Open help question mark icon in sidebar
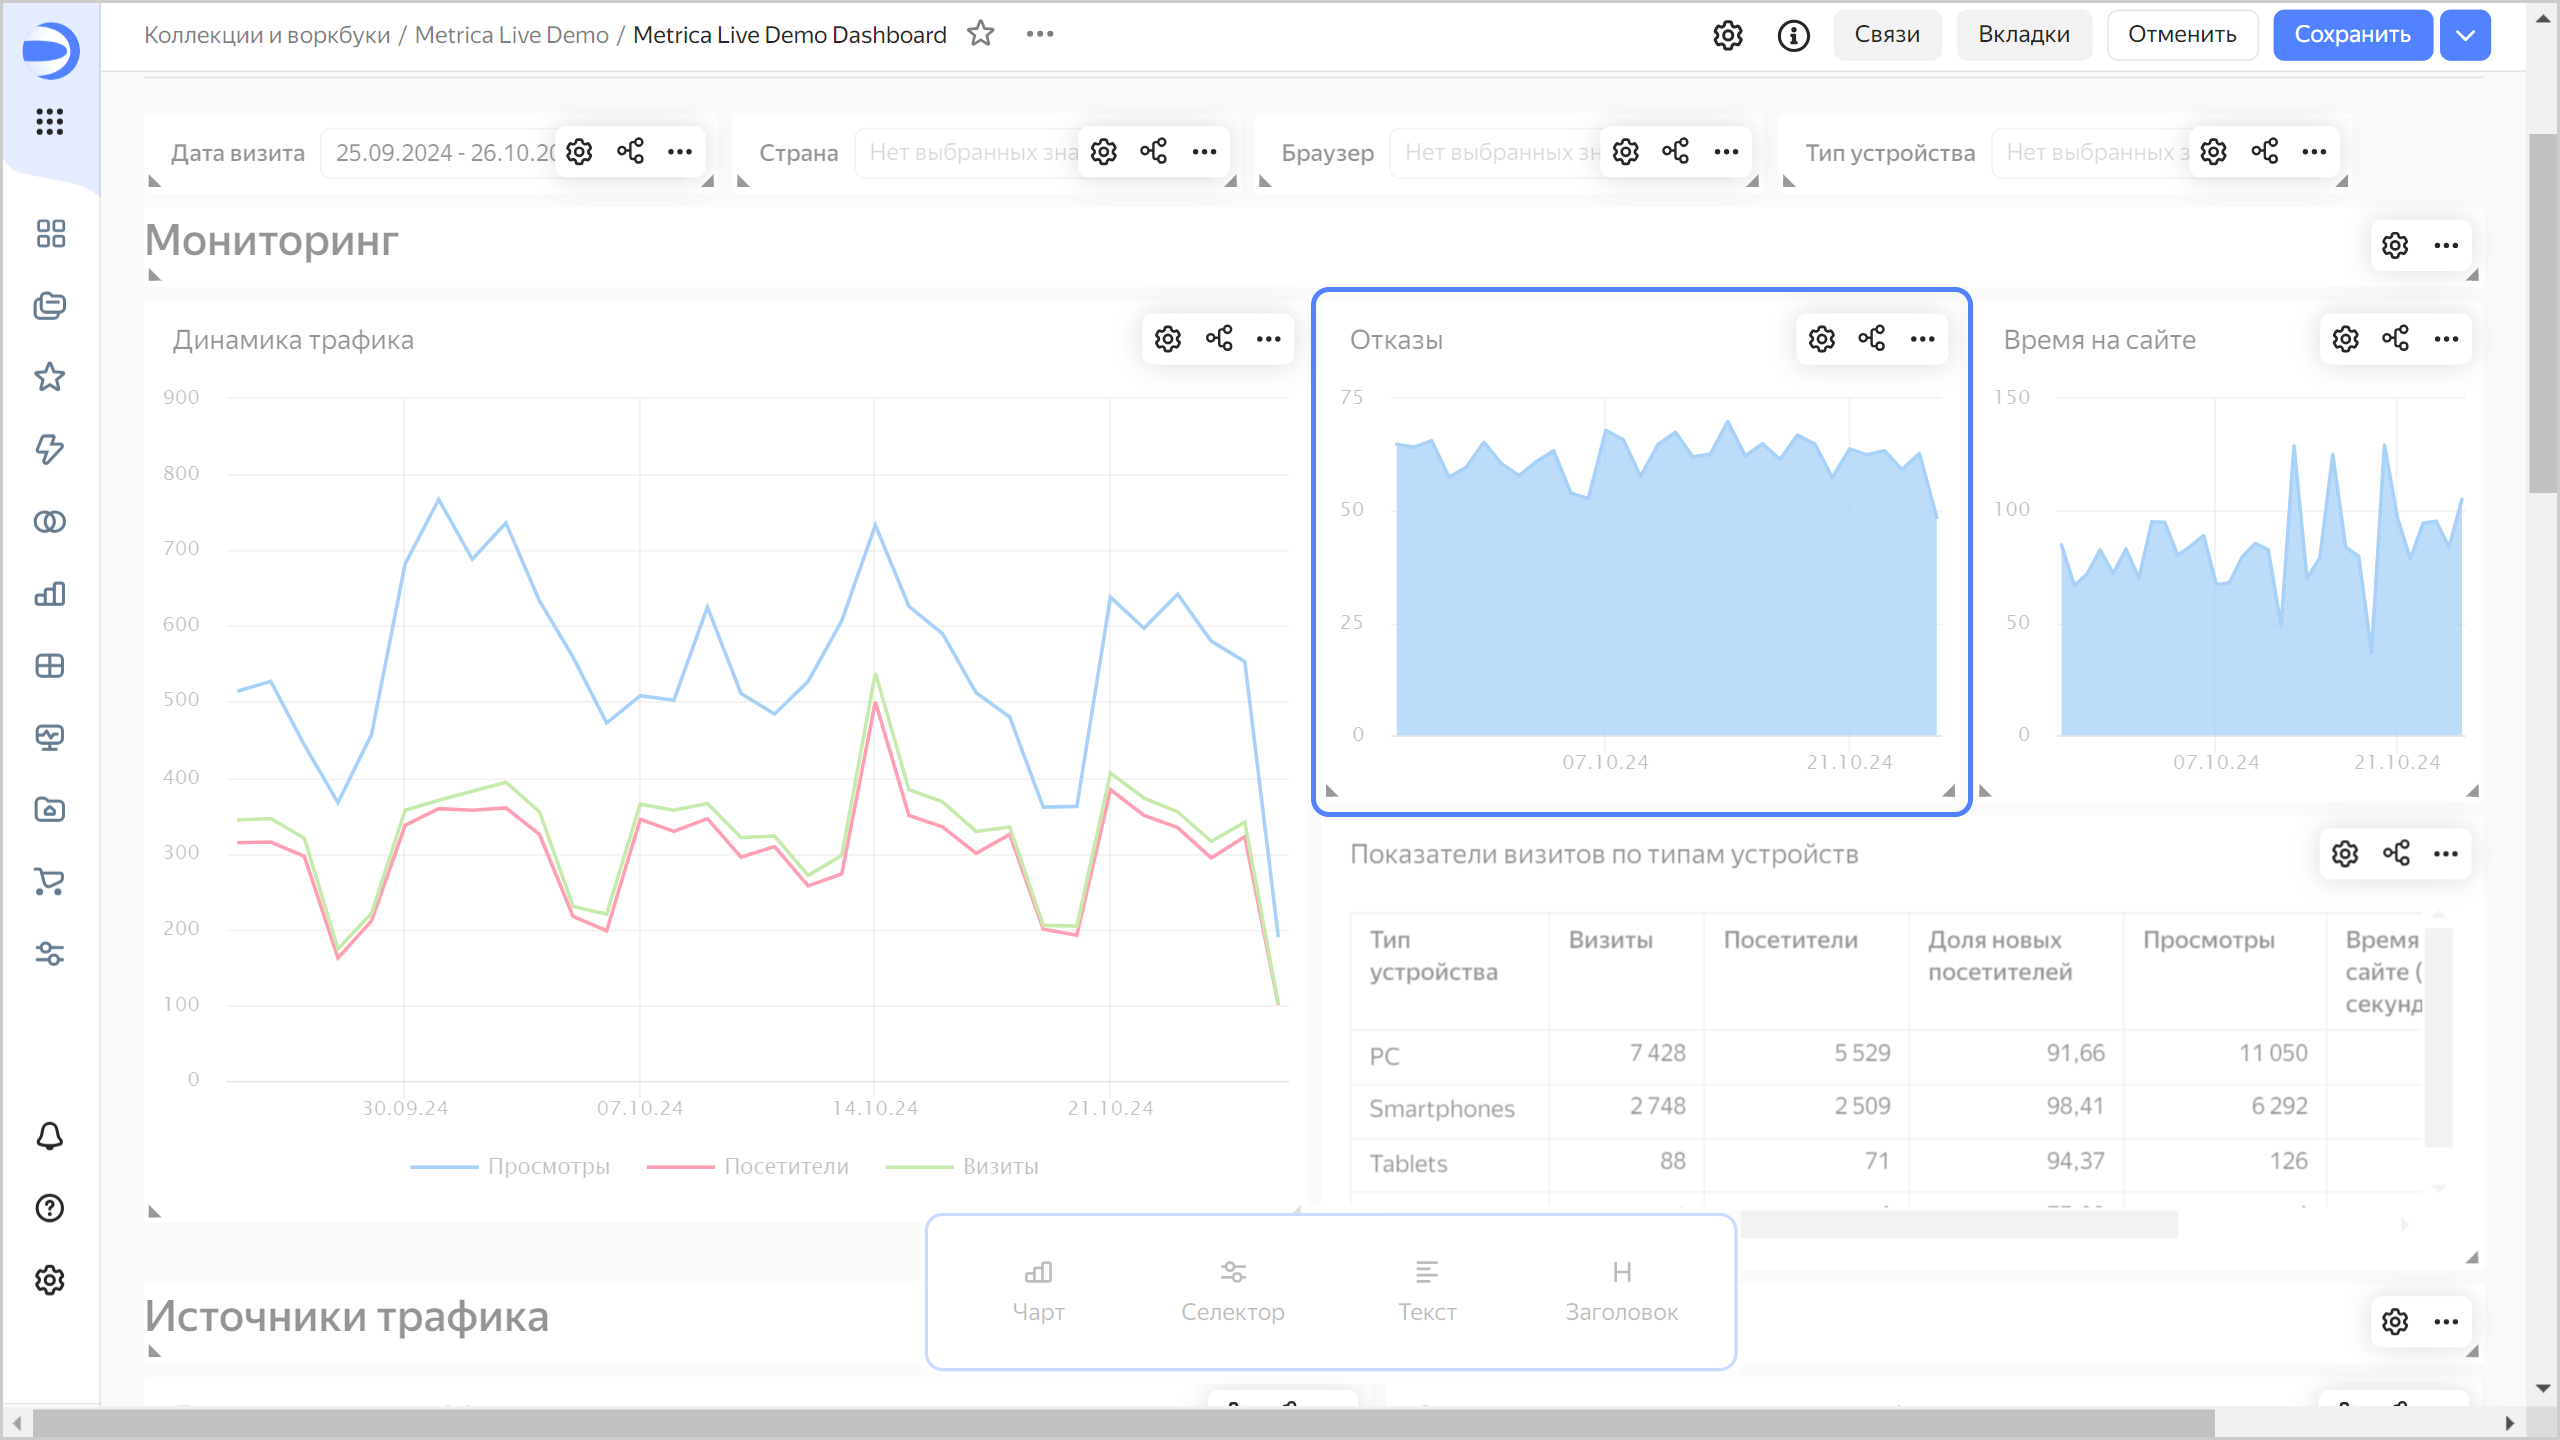 point(50,1208)
